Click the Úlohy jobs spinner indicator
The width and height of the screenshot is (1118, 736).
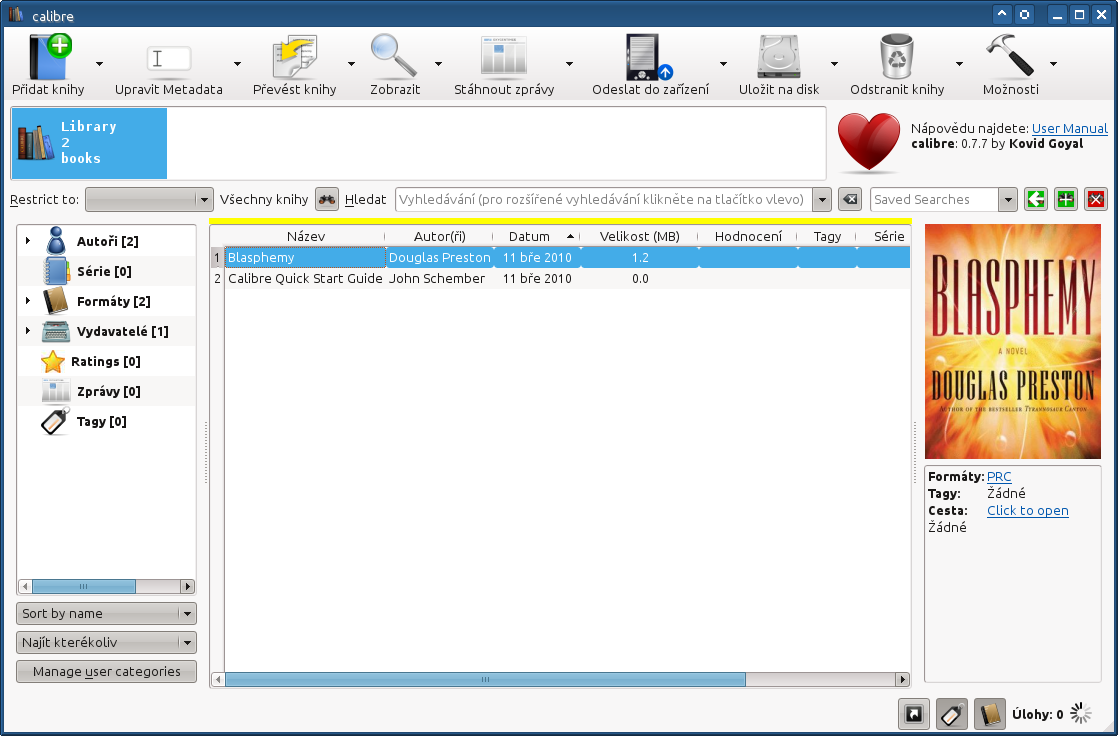pos(1081,713)
